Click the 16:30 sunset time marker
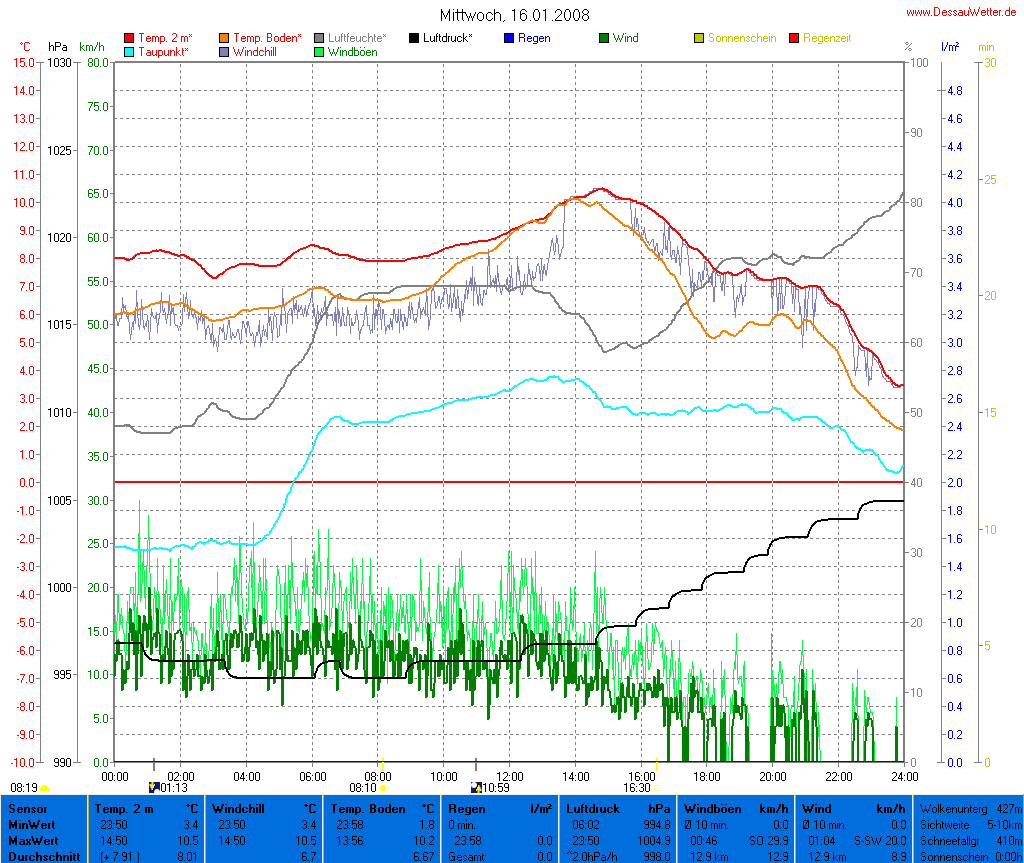Screen dimensions: 1024x863 (636, 787)
